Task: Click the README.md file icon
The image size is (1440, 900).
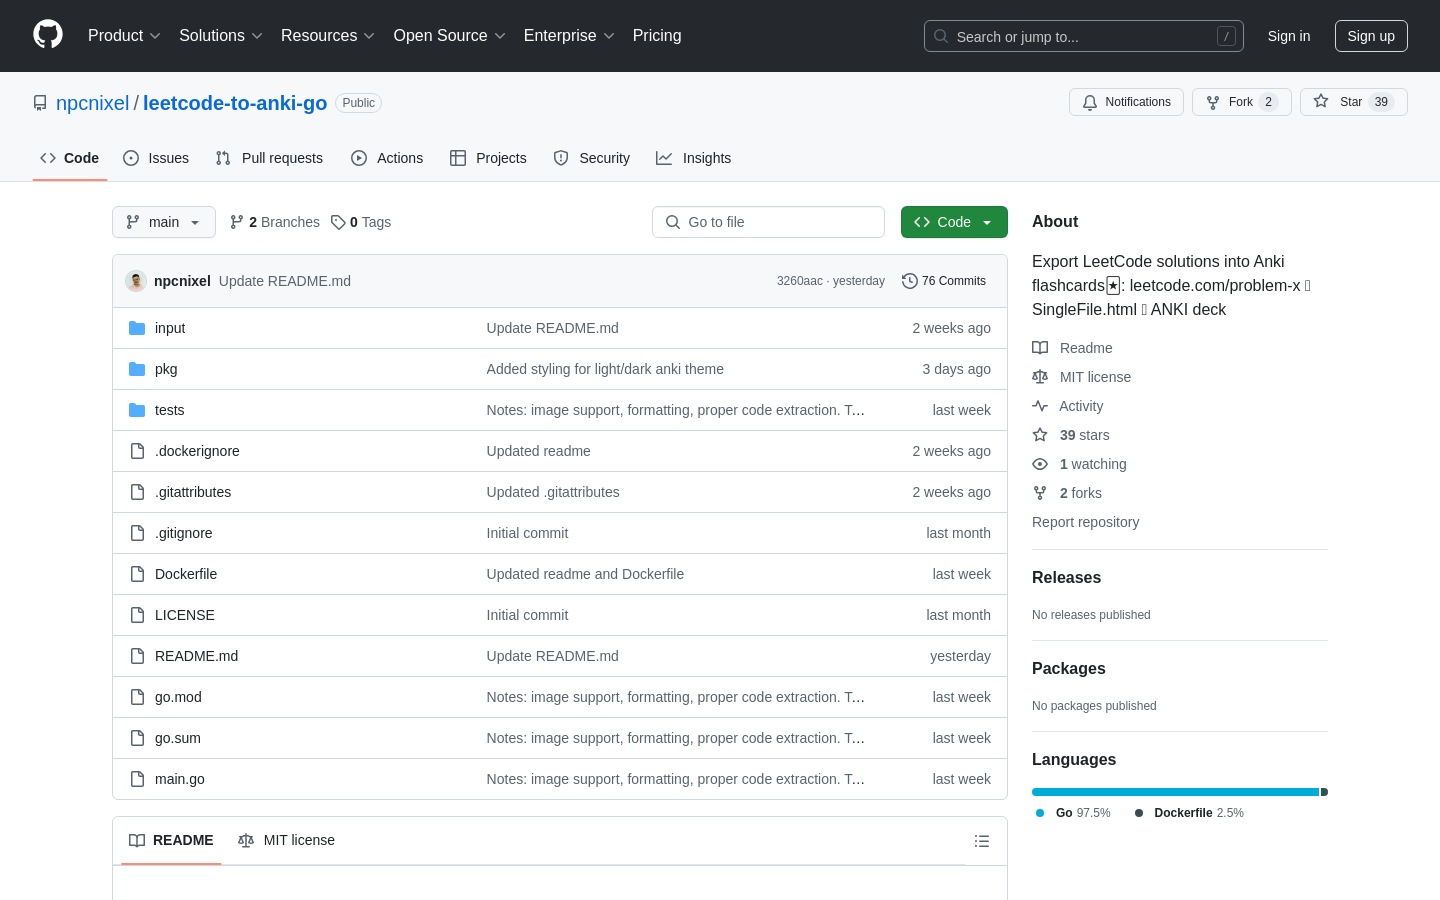Action: (x=137, y=656)
